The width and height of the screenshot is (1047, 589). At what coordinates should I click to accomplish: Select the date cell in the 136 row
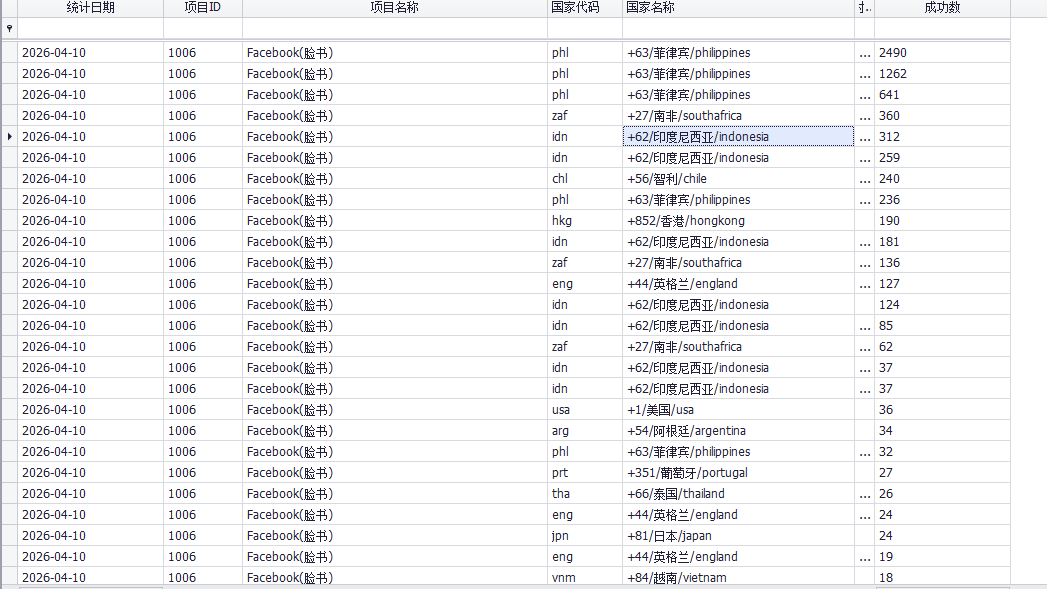tap(90, 262)
